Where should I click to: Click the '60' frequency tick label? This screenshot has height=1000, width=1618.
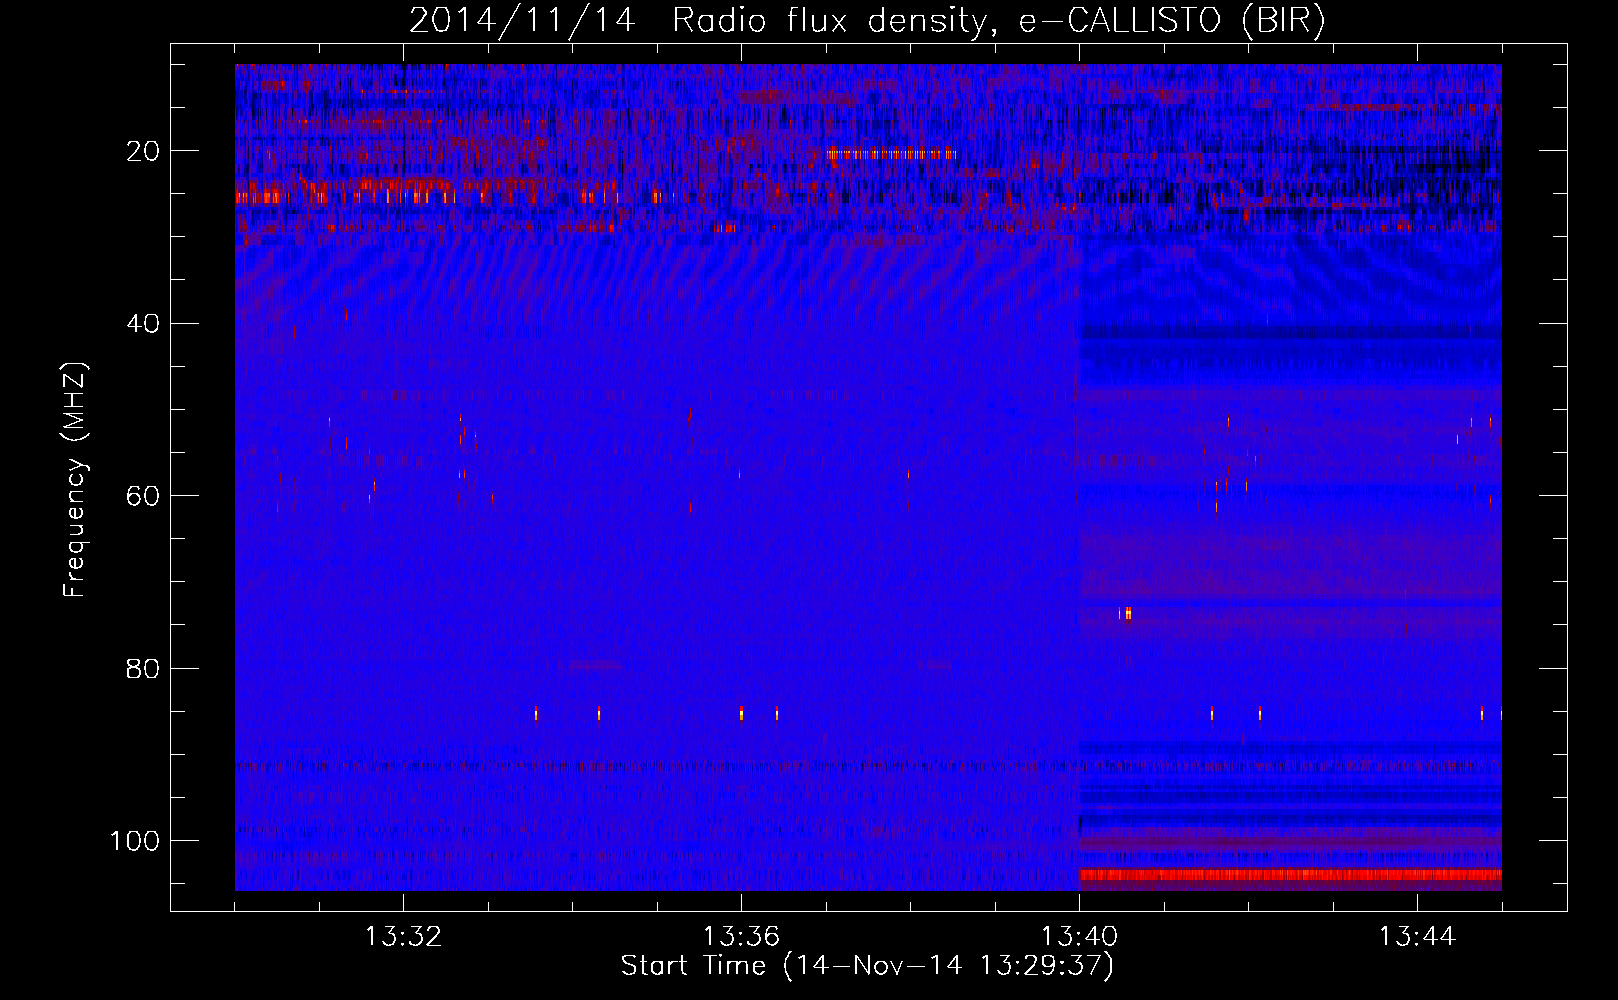tap(144, 496)
